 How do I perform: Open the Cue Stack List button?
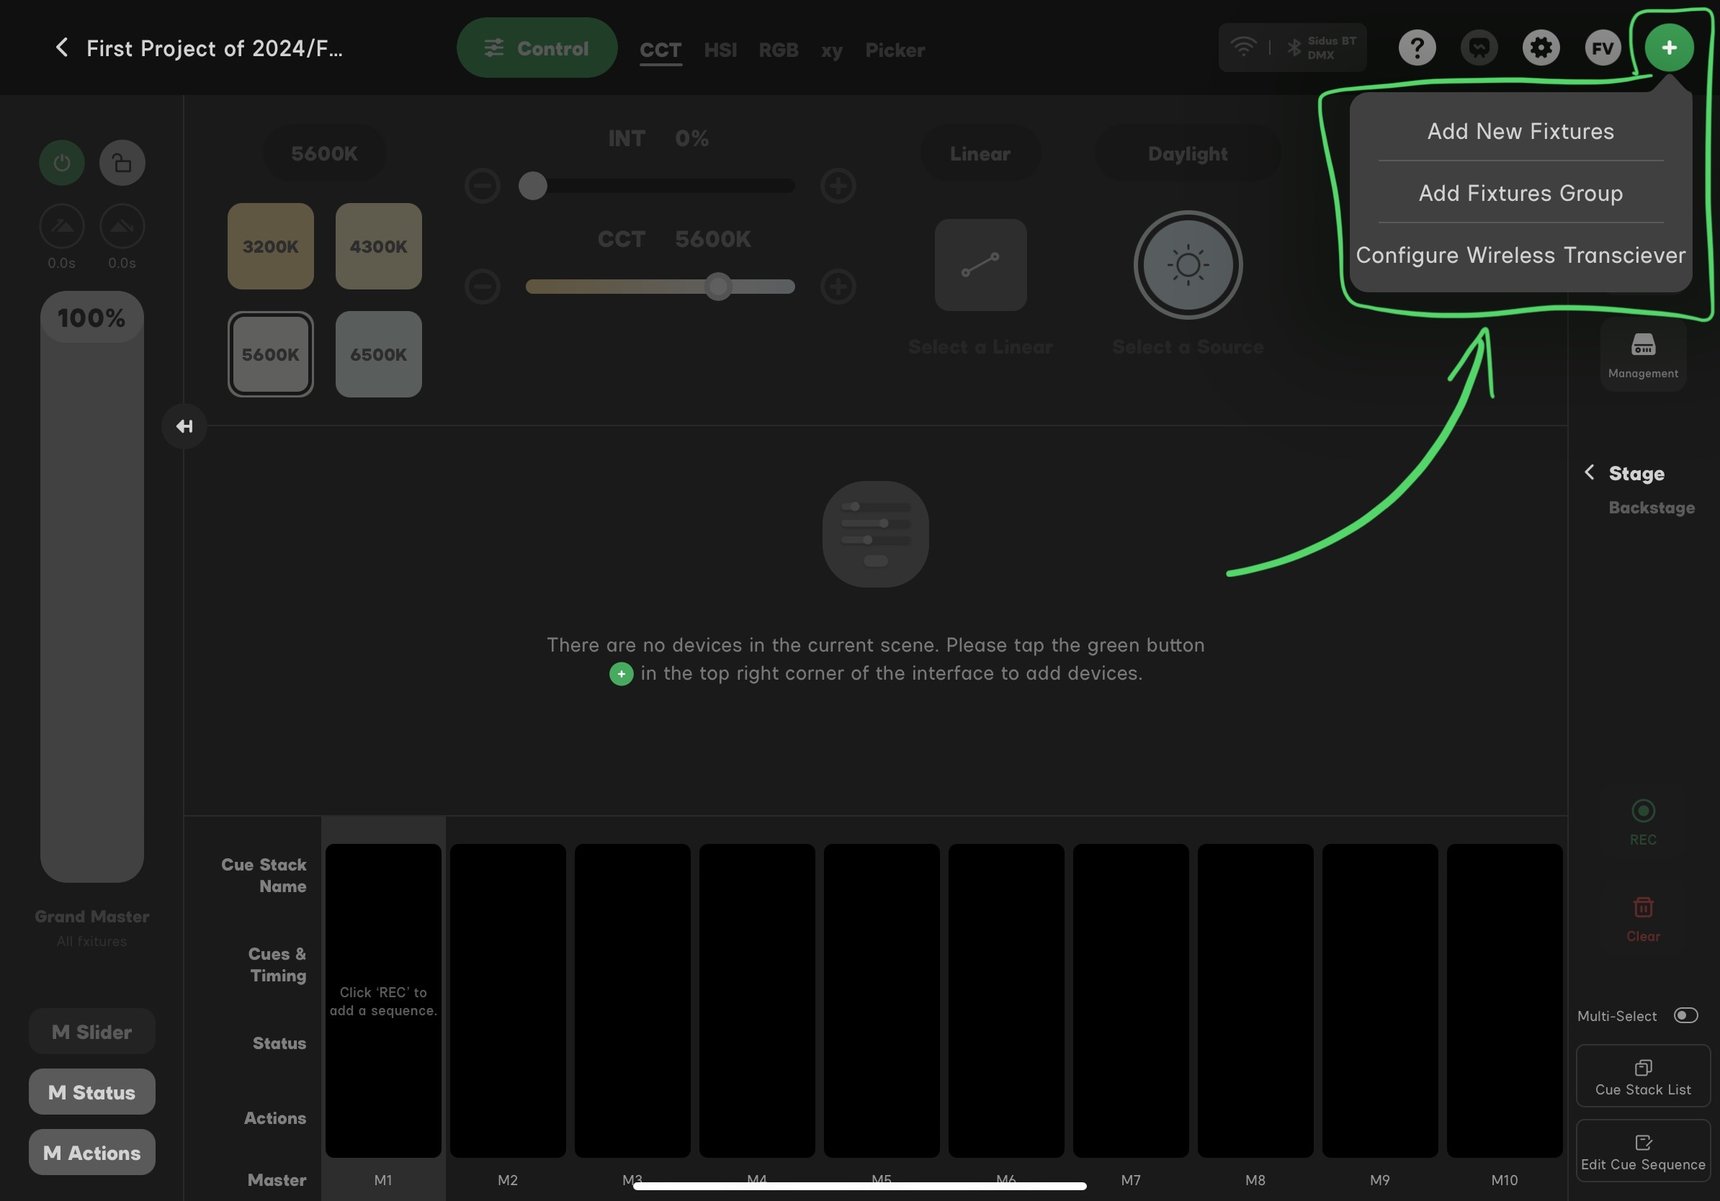click(x=1643, y=1075)
